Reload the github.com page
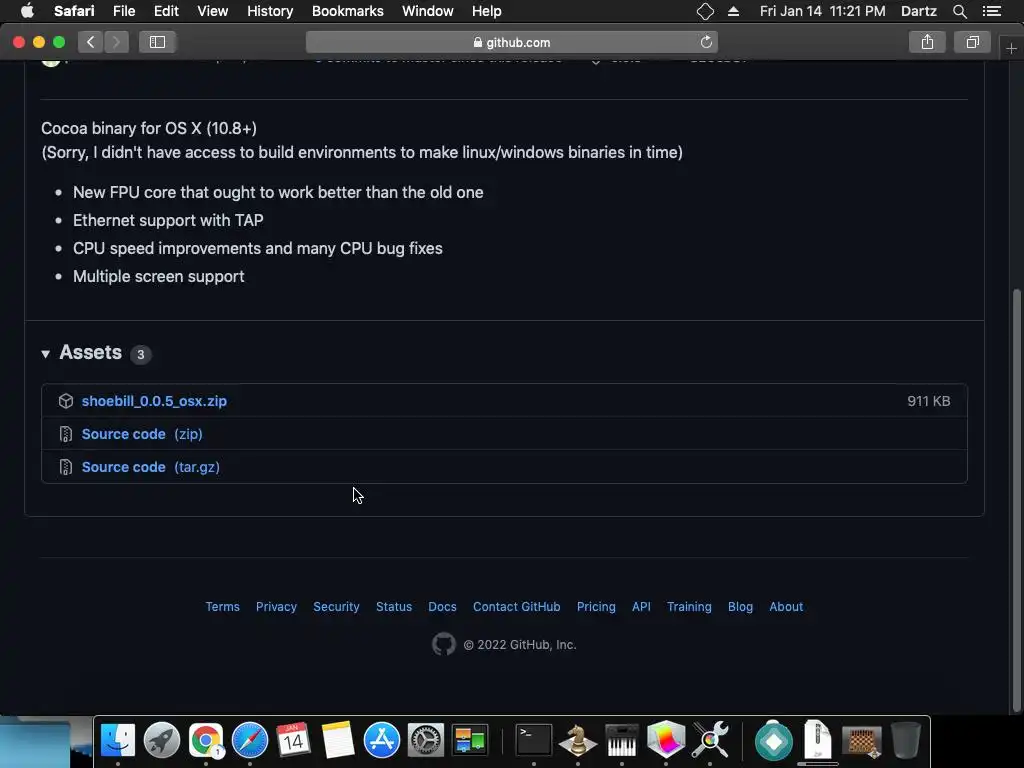 (706, 42)
